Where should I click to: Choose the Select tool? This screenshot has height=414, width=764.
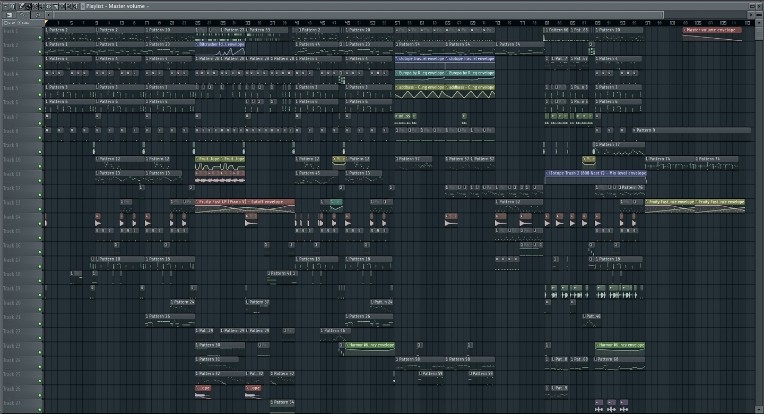(x=62, y=6)
